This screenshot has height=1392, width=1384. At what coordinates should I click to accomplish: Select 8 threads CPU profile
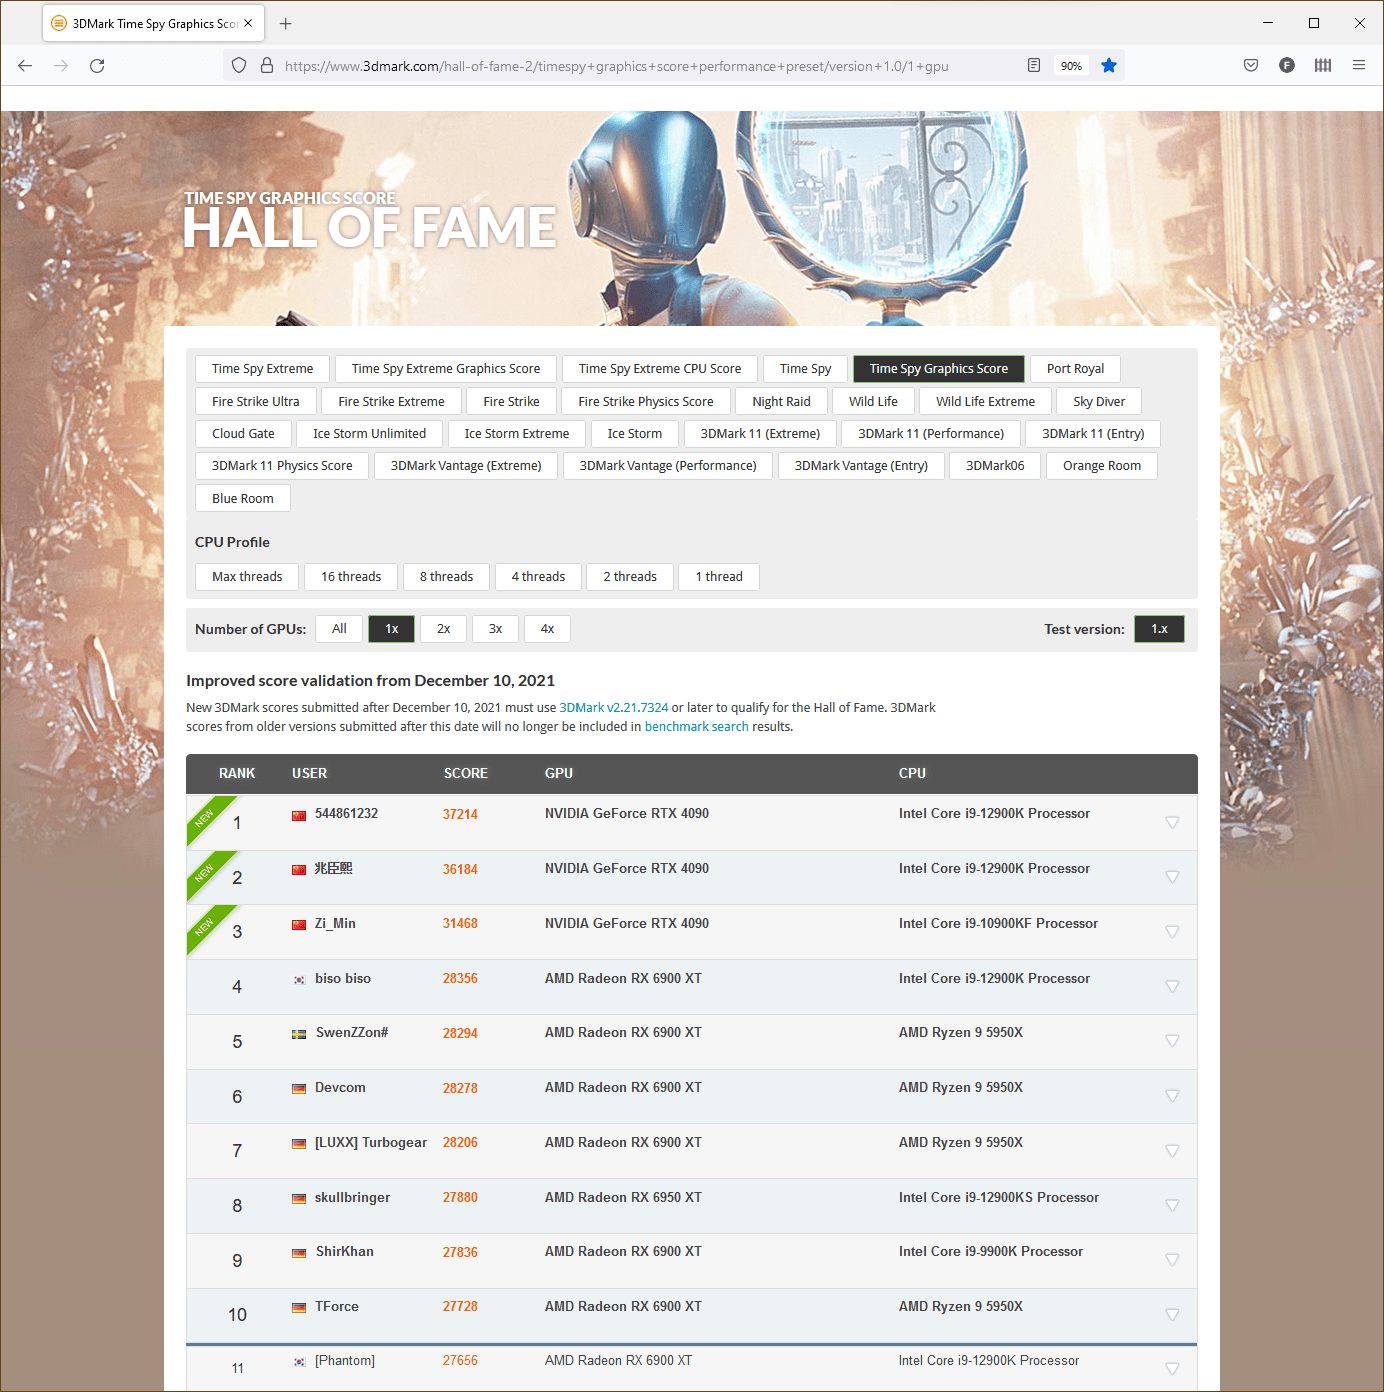click(447, 577)
